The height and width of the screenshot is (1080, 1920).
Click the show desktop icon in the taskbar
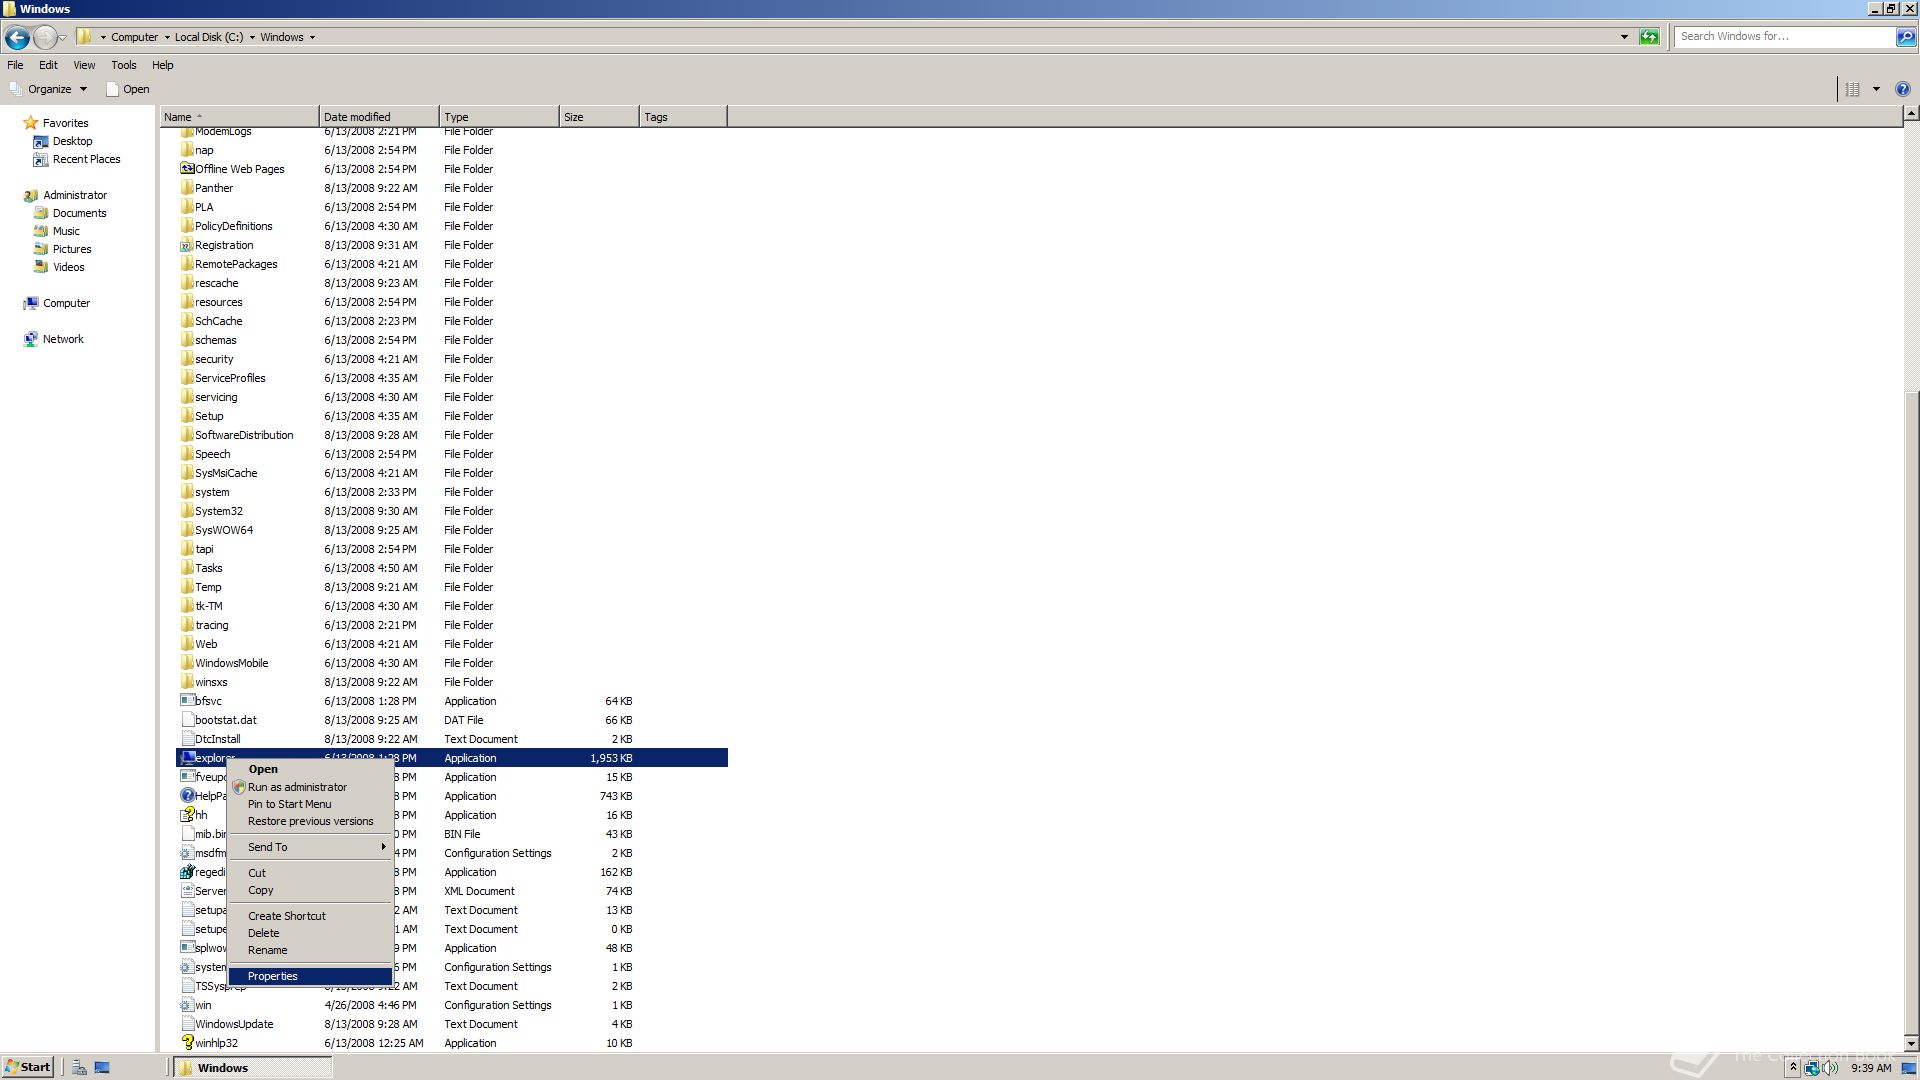[102, 1067]
